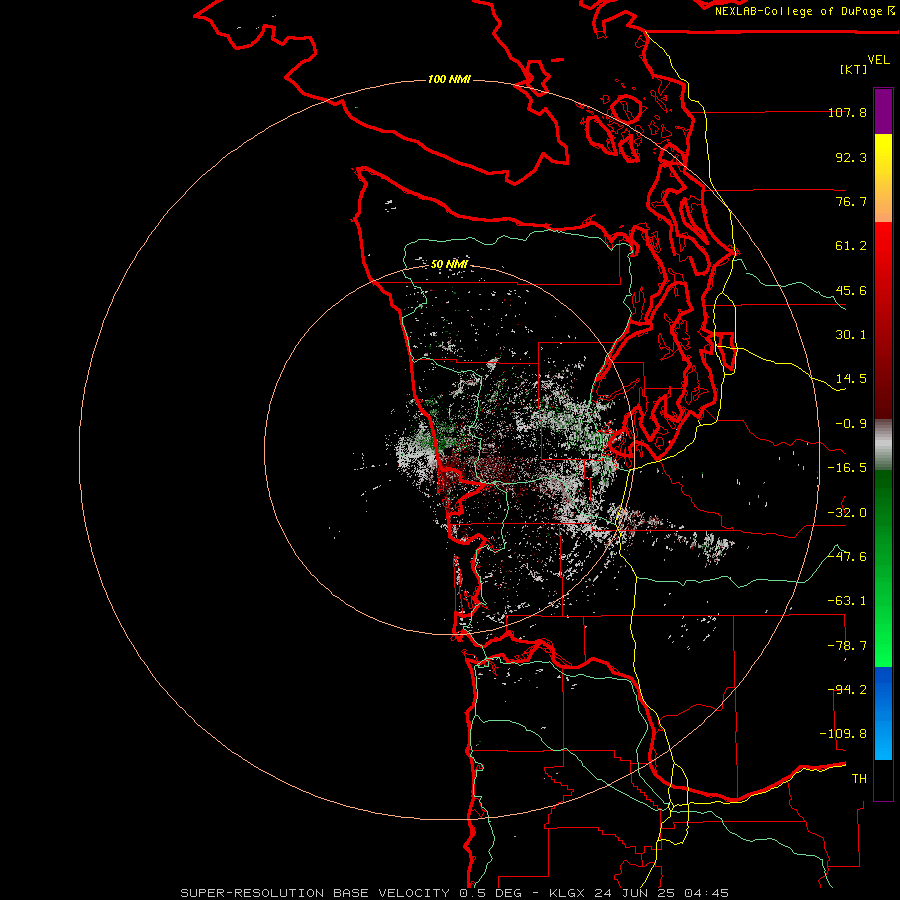
Task: Click the -109.8 velocity scale value
Action: tap(843, 734)
